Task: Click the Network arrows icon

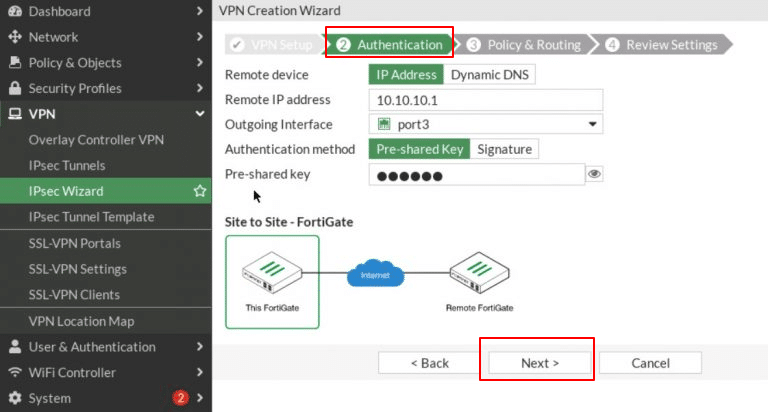Action: pyautogui.click(x=15, y=37)
